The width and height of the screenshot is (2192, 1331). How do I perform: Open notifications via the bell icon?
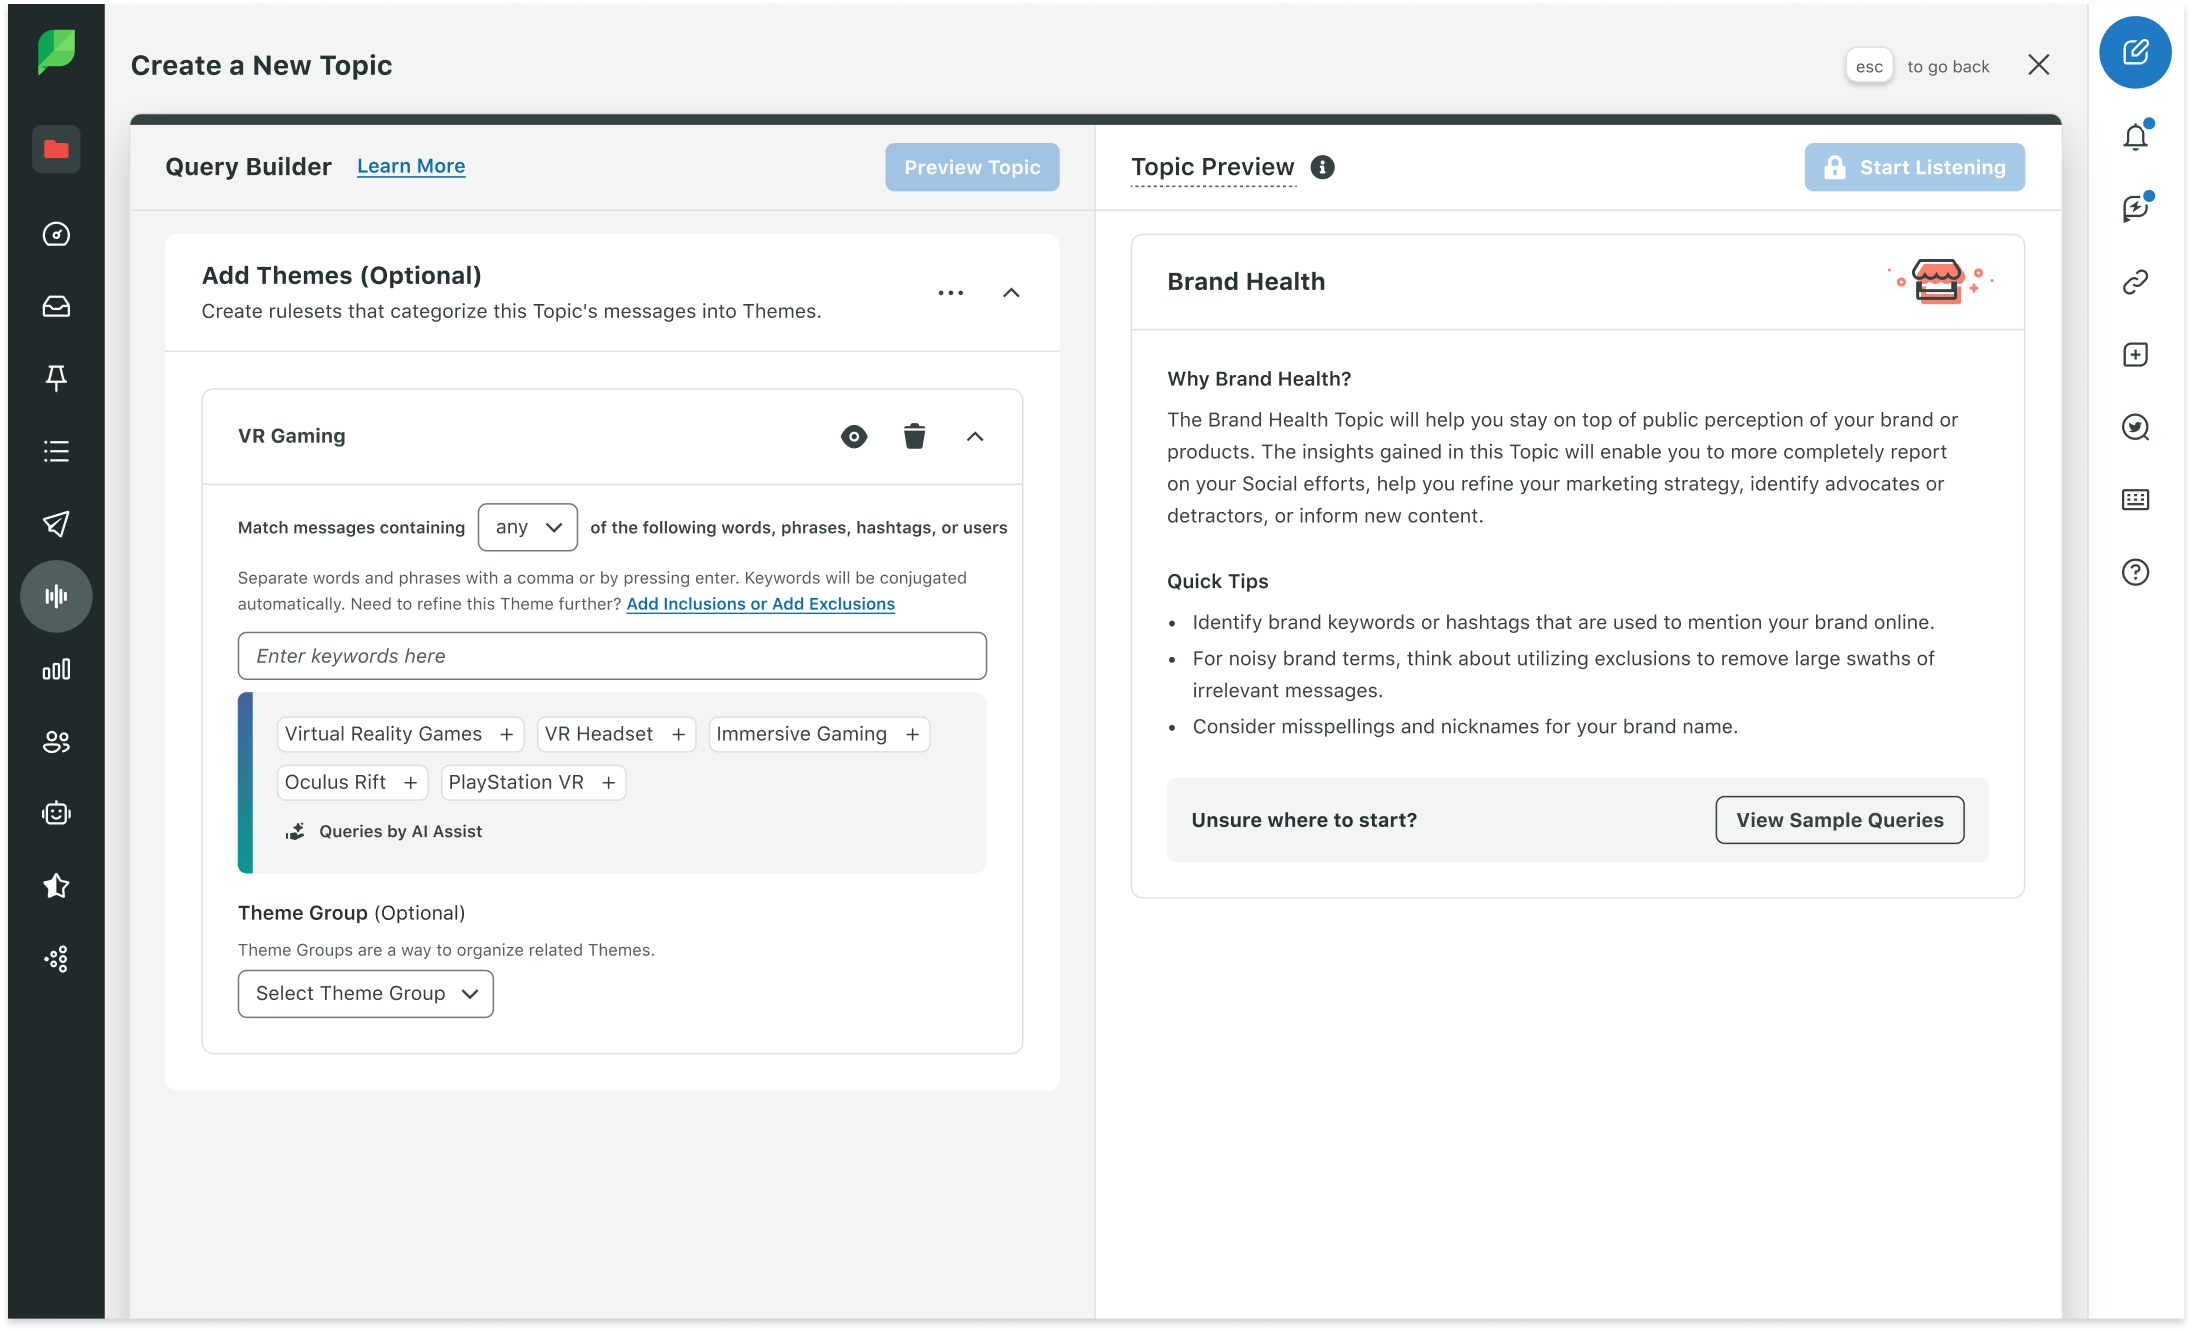click(x=2135, y=137)
